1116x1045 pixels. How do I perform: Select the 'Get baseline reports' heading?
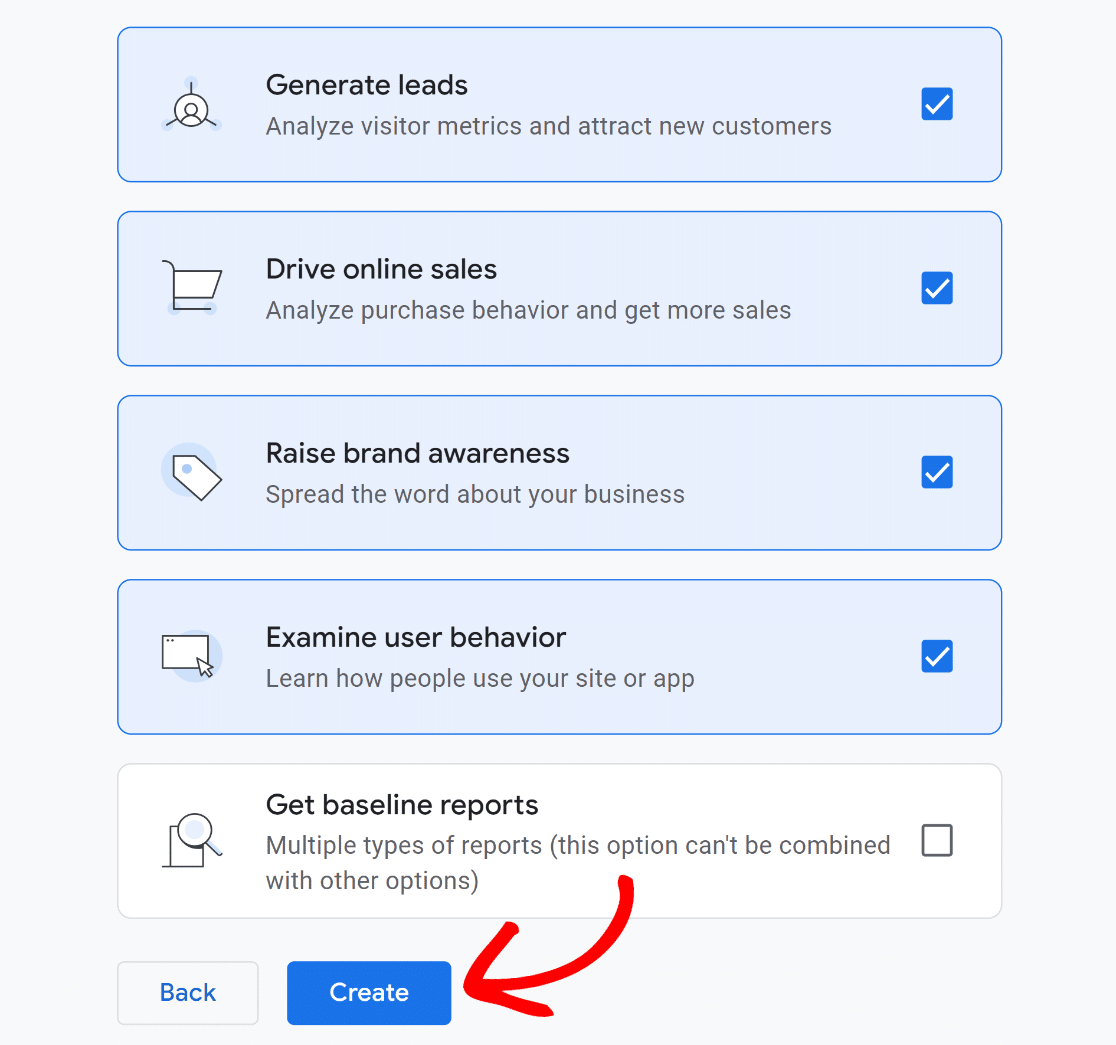pyautogui.click(x=402, y=805)
